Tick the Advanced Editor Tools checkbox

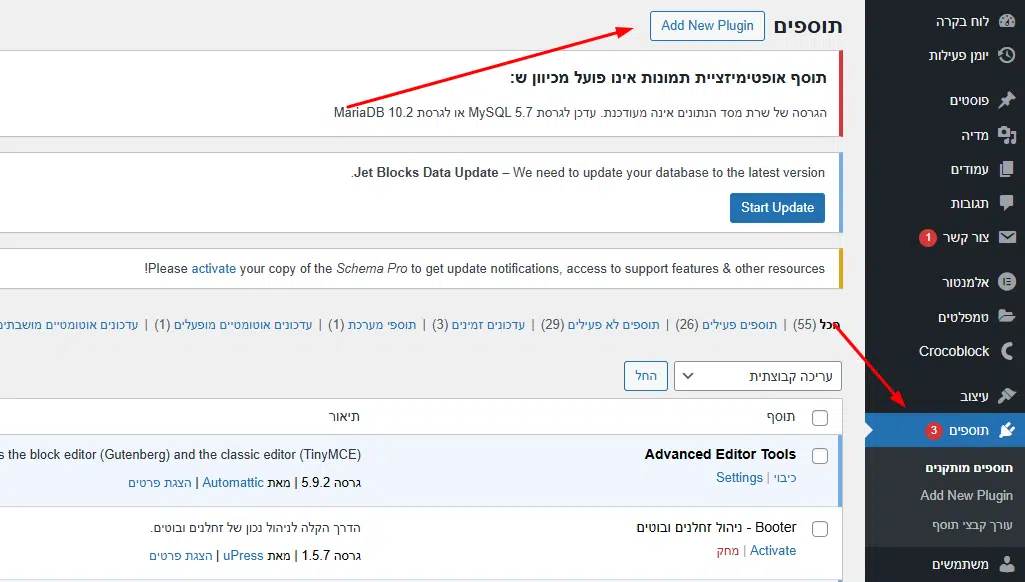[820, 456]
